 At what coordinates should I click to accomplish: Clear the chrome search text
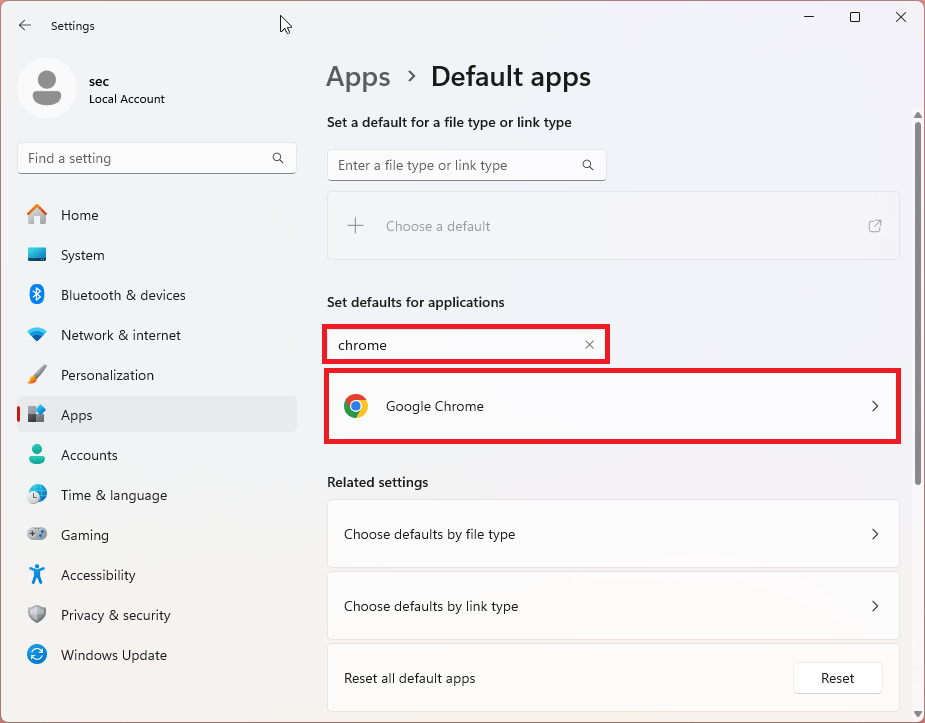click(x=589, y=344)
